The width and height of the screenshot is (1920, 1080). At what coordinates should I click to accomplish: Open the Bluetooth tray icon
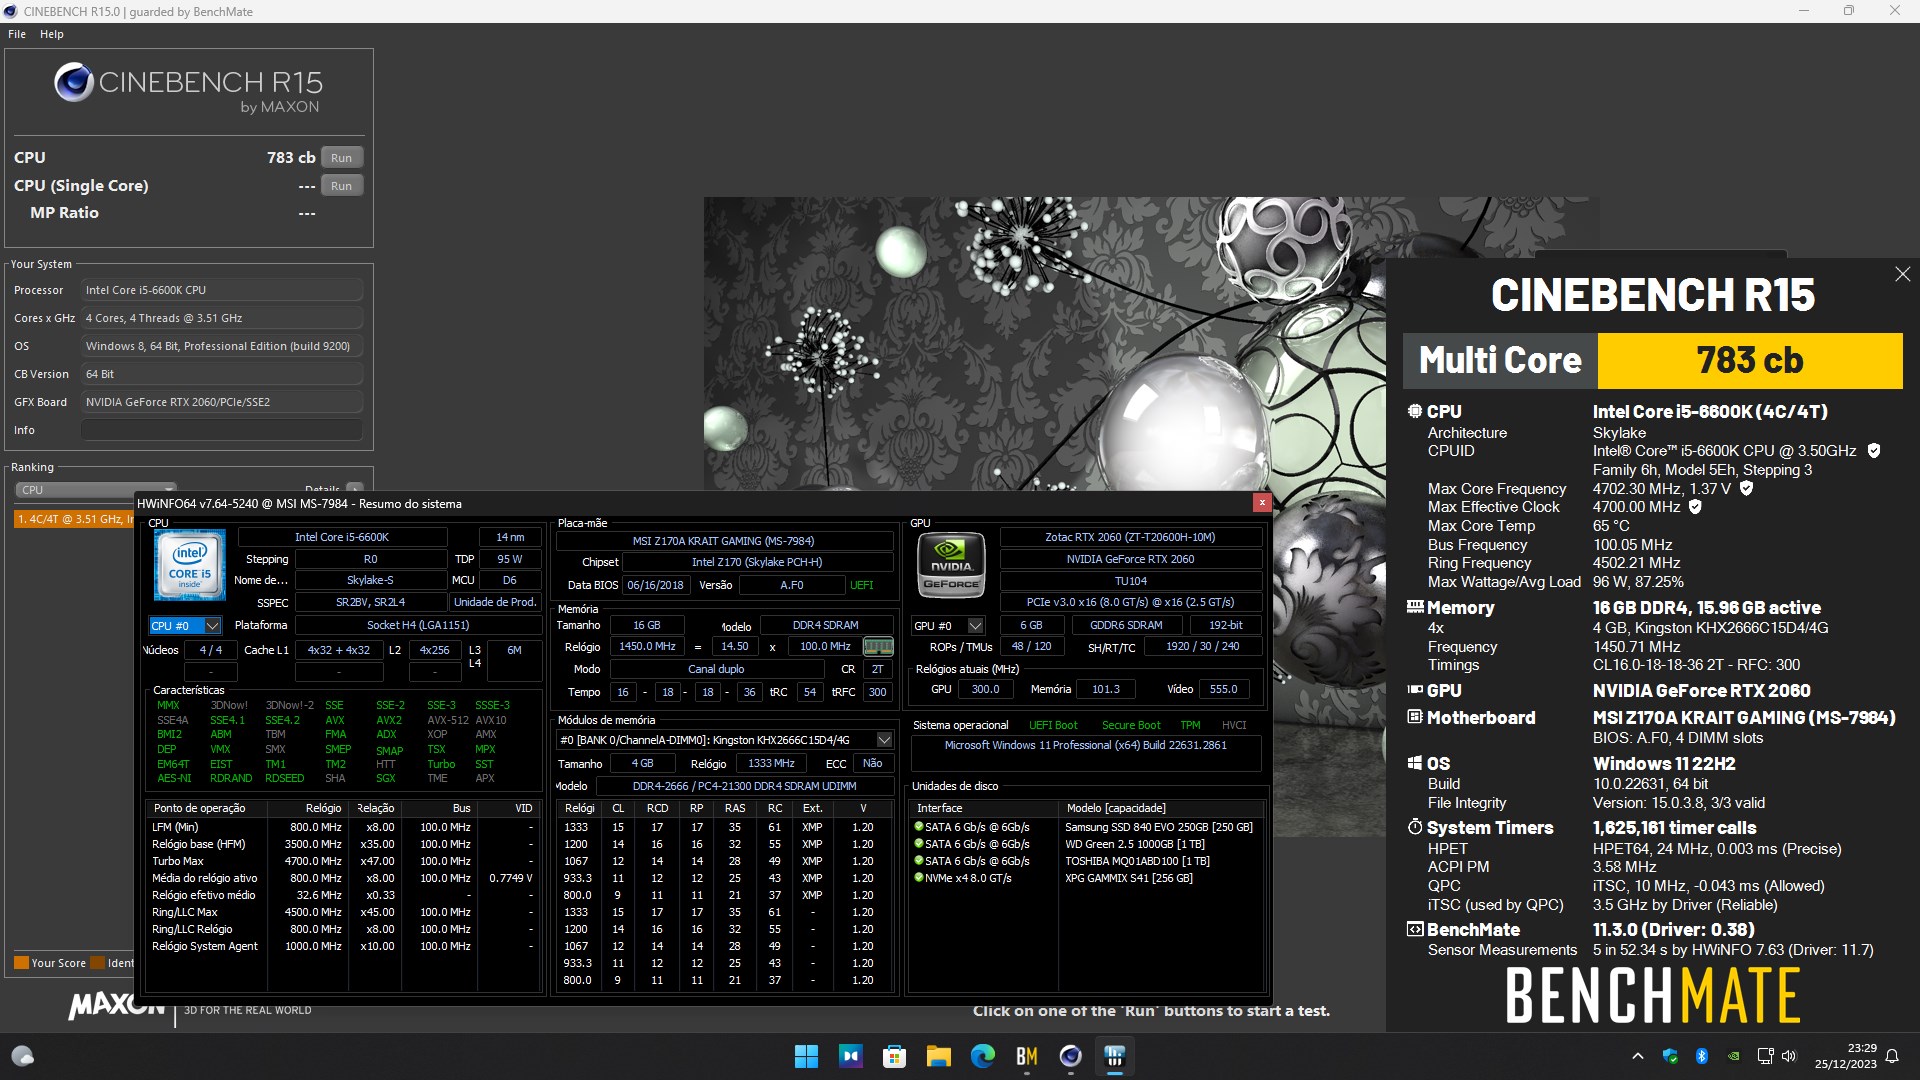[x=1701, y=1056]
